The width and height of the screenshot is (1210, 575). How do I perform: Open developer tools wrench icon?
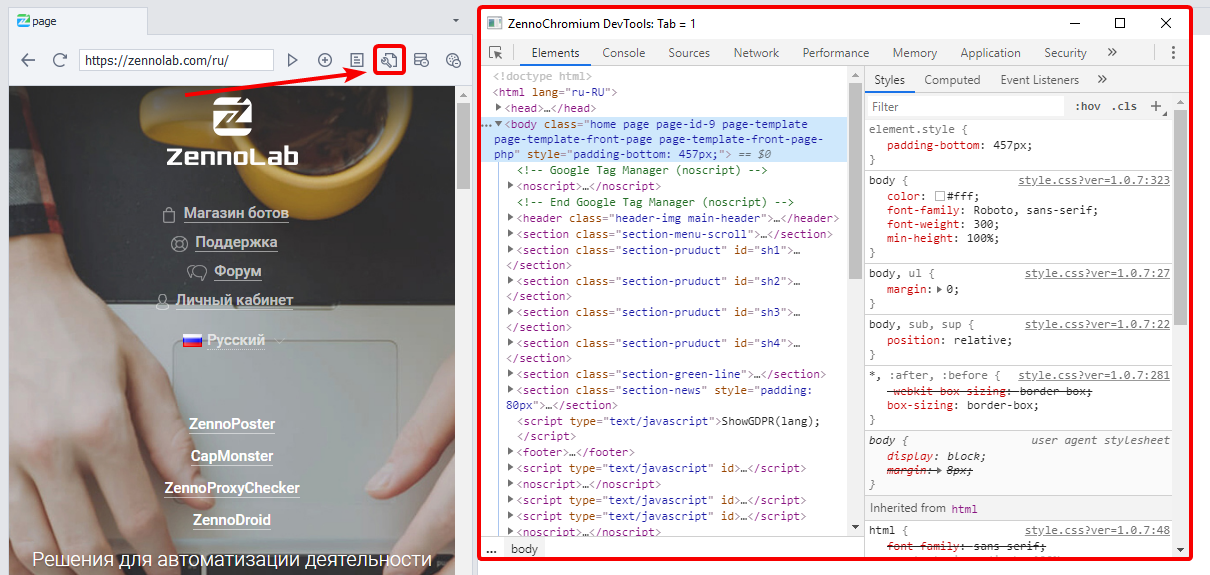[x=389, y=60]
